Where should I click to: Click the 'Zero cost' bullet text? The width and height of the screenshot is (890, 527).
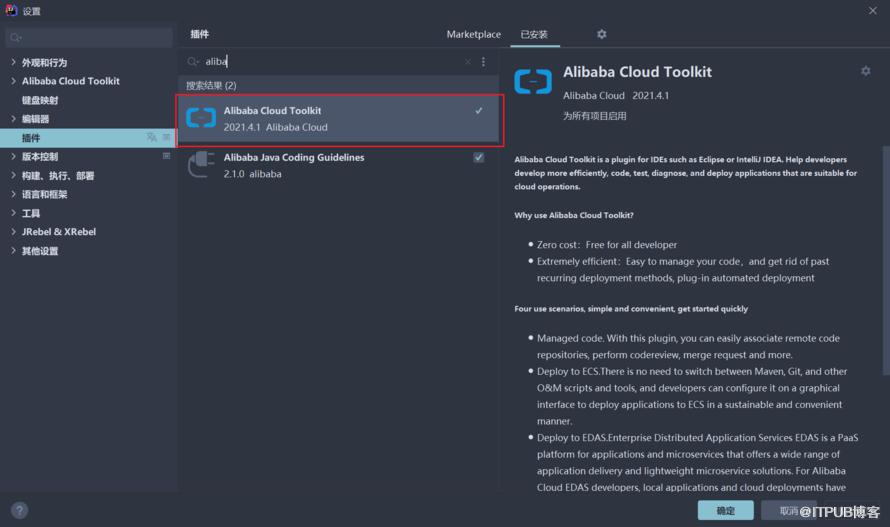pos(607,245)
